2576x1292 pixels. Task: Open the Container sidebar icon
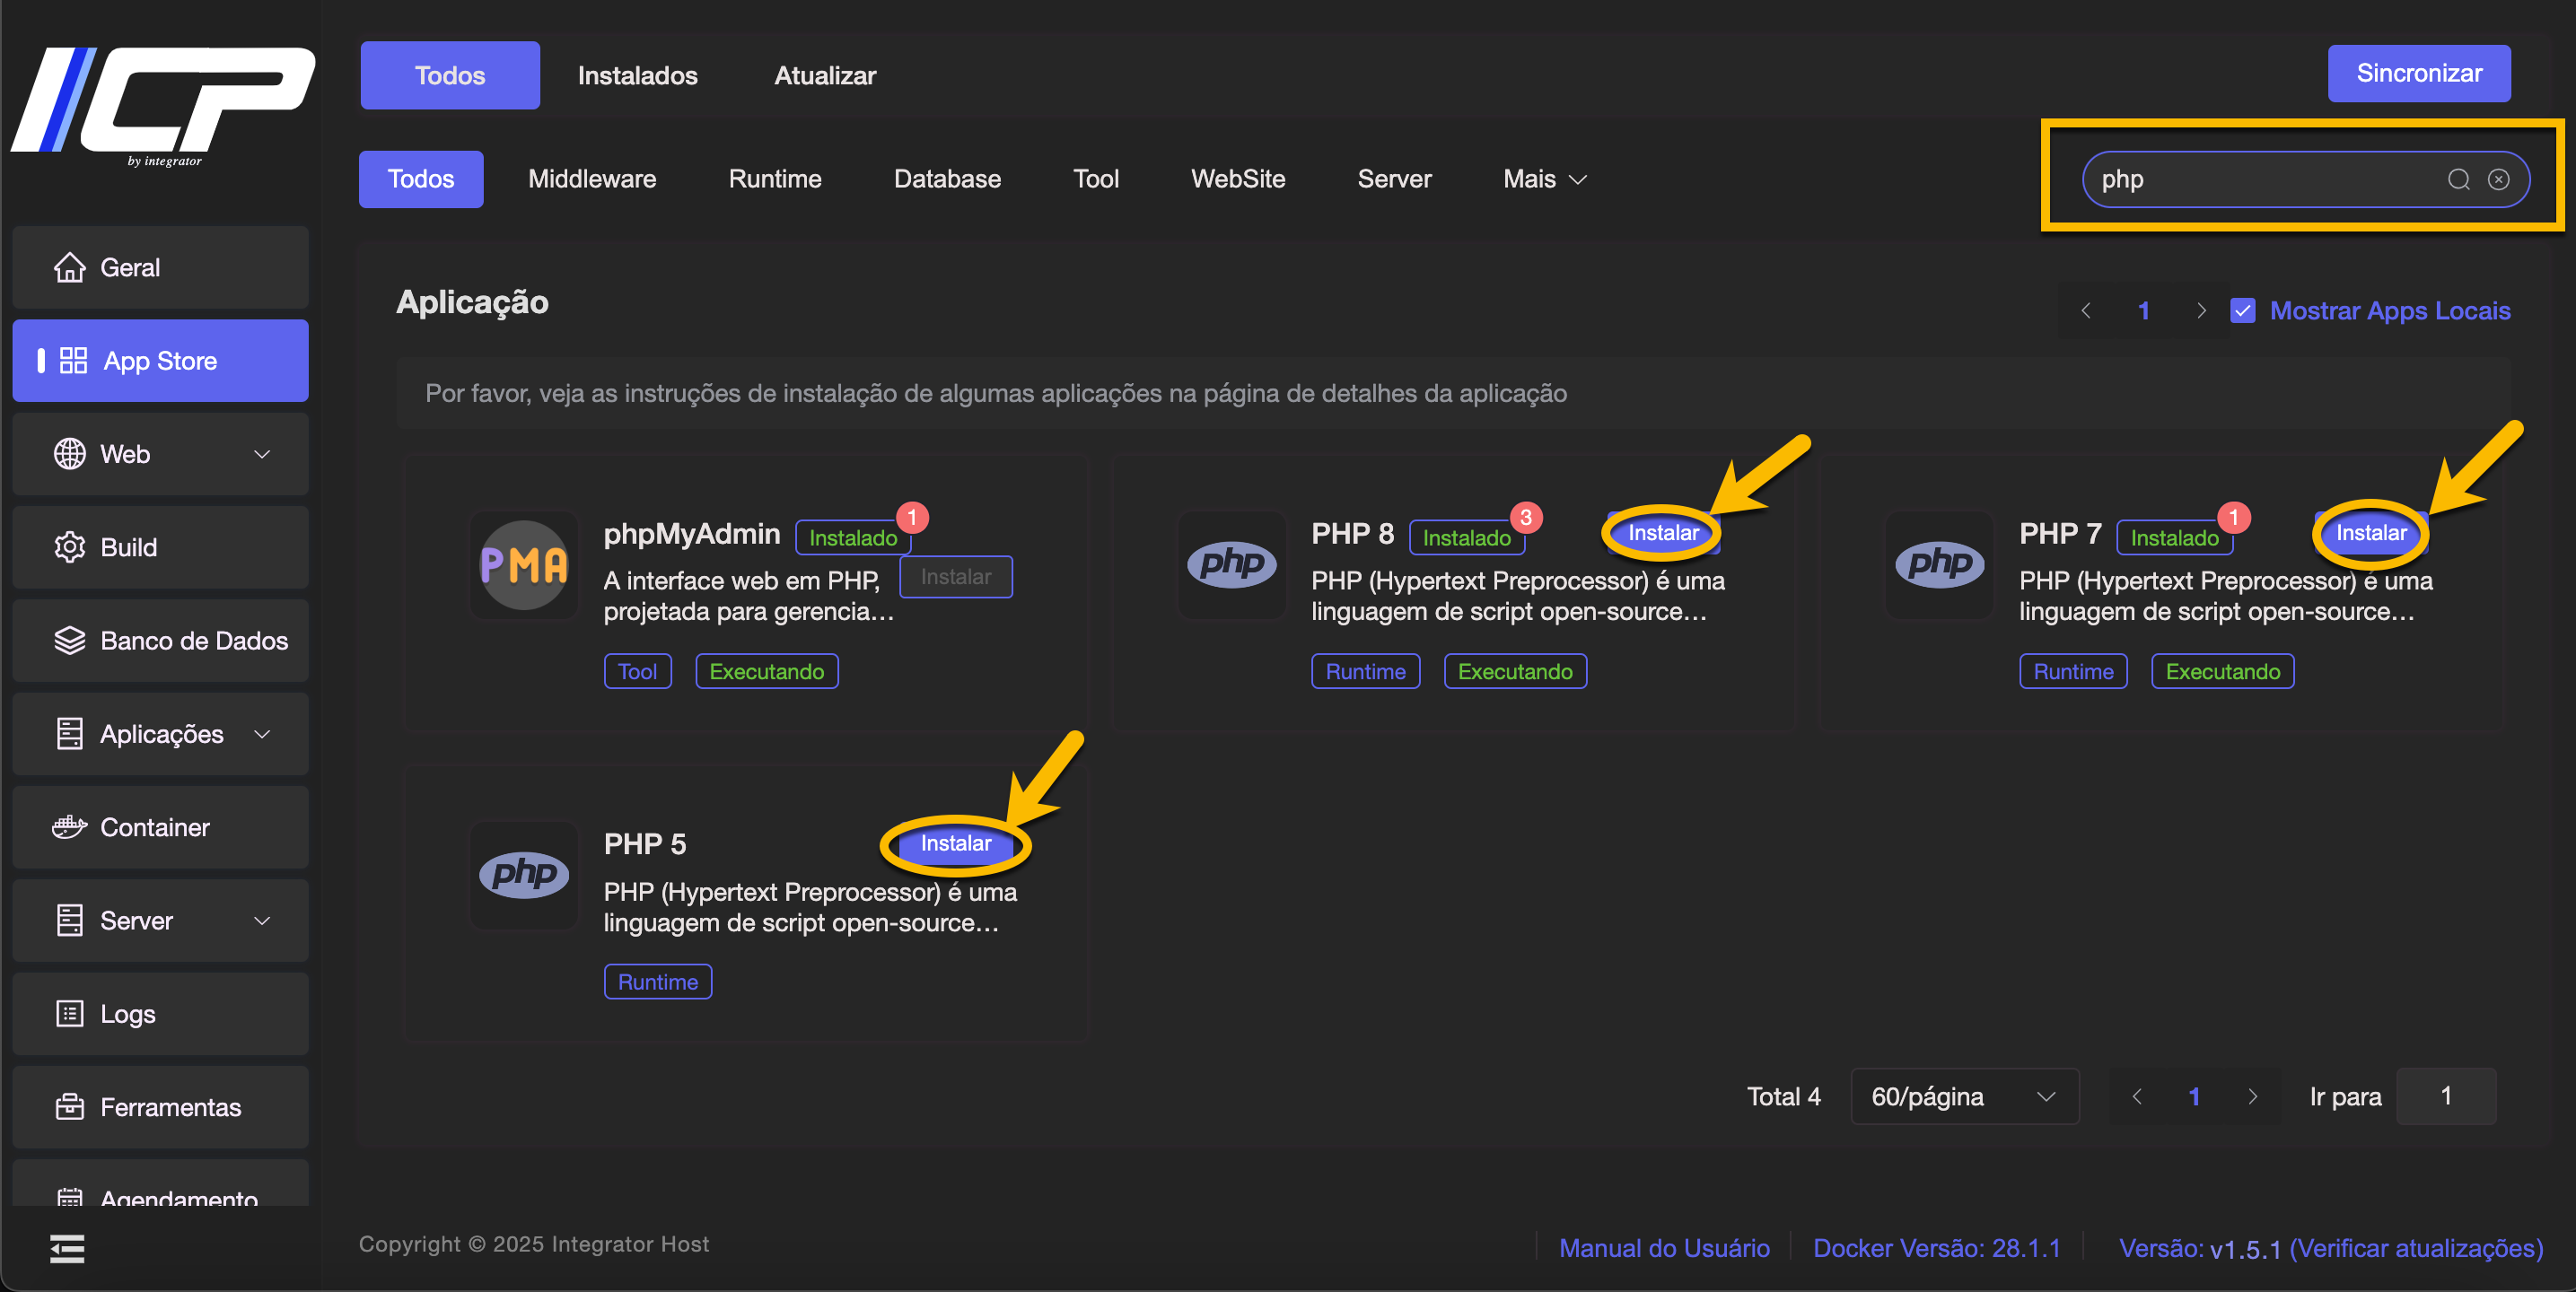pos(69,827)
